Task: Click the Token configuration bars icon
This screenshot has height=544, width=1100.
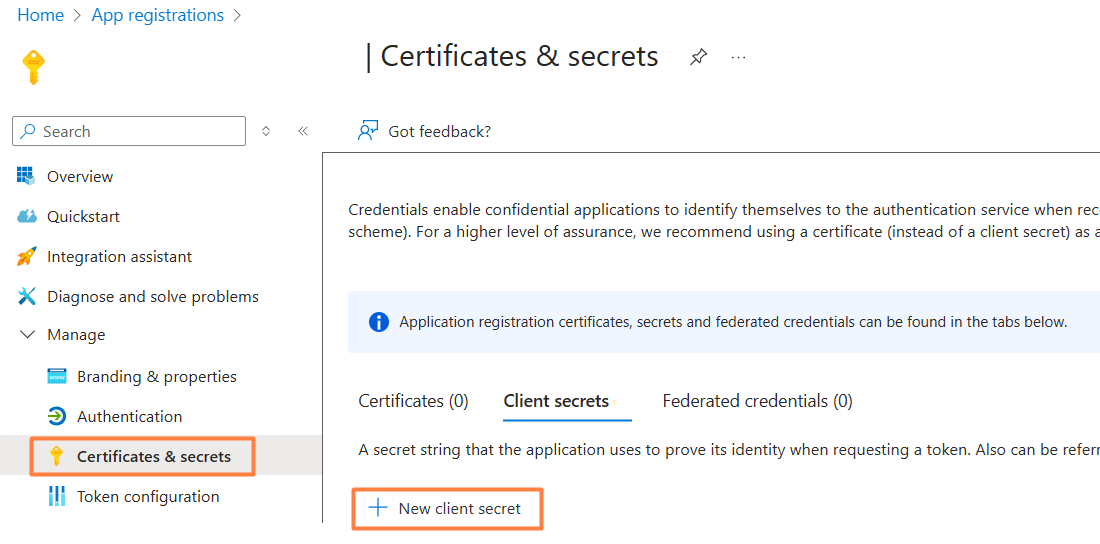Action: (x=57, y=496)
